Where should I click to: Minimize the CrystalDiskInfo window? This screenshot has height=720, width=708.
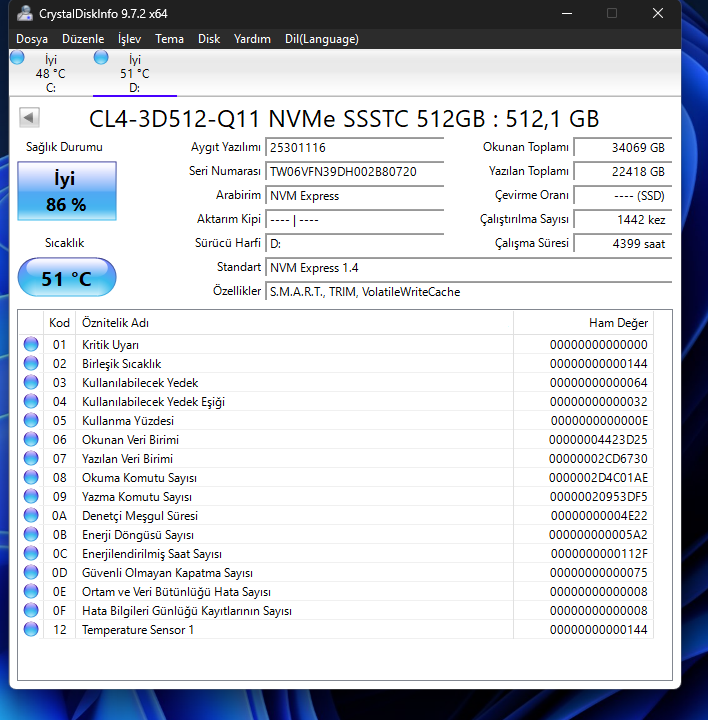(567, 13)
